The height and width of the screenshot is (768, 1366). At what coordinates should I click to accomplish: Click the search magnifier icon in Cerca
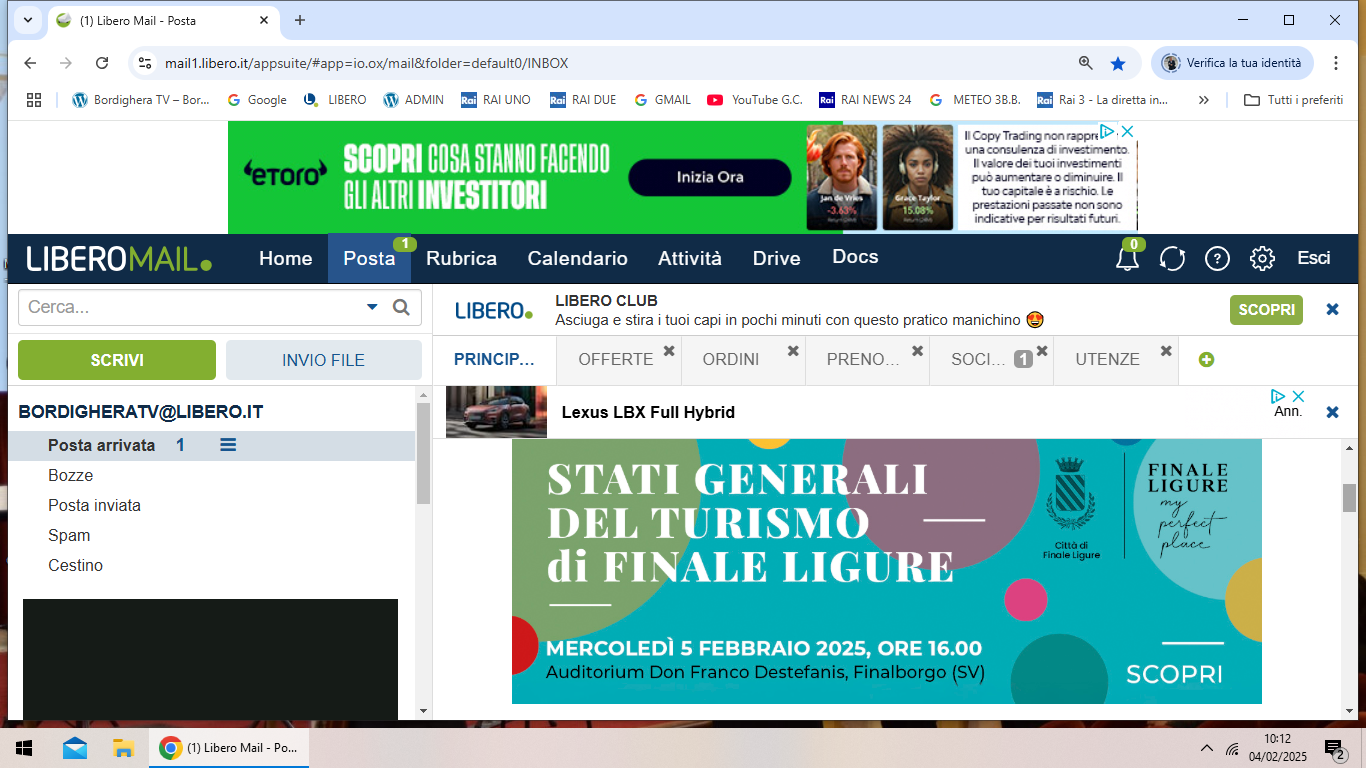coord(401,308)
